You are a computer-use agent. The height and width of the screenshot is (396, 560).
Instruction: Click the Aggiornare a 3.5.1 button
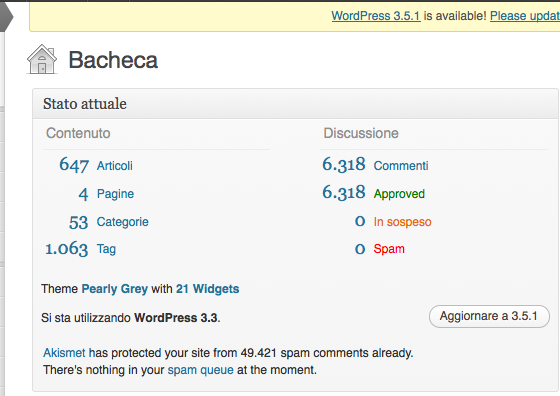[489, 316]
